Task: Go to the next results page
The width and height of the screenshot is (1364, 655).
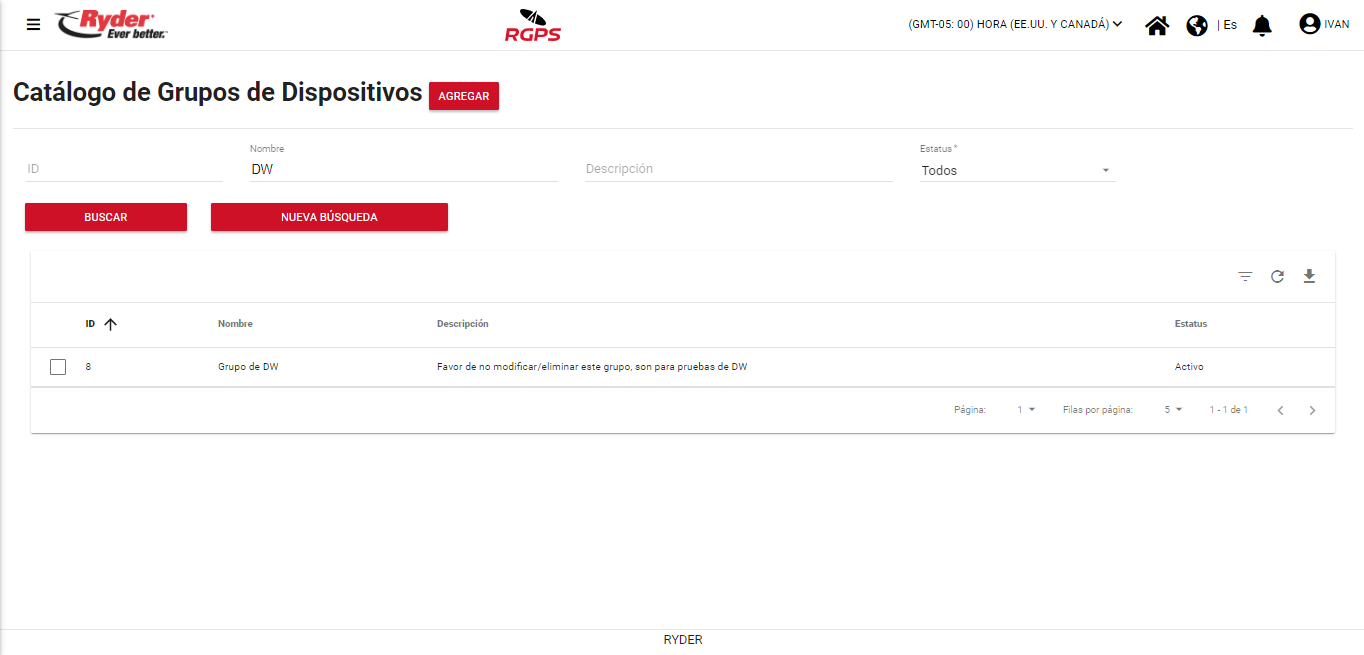Action: coord(1312,410)
